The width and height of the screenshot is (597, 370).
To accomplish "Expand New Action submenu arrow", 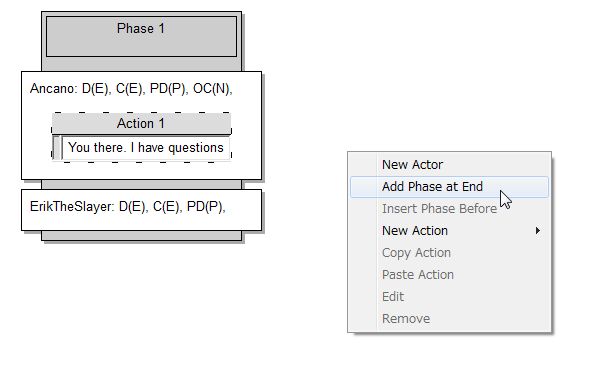I will coord(537,231).
